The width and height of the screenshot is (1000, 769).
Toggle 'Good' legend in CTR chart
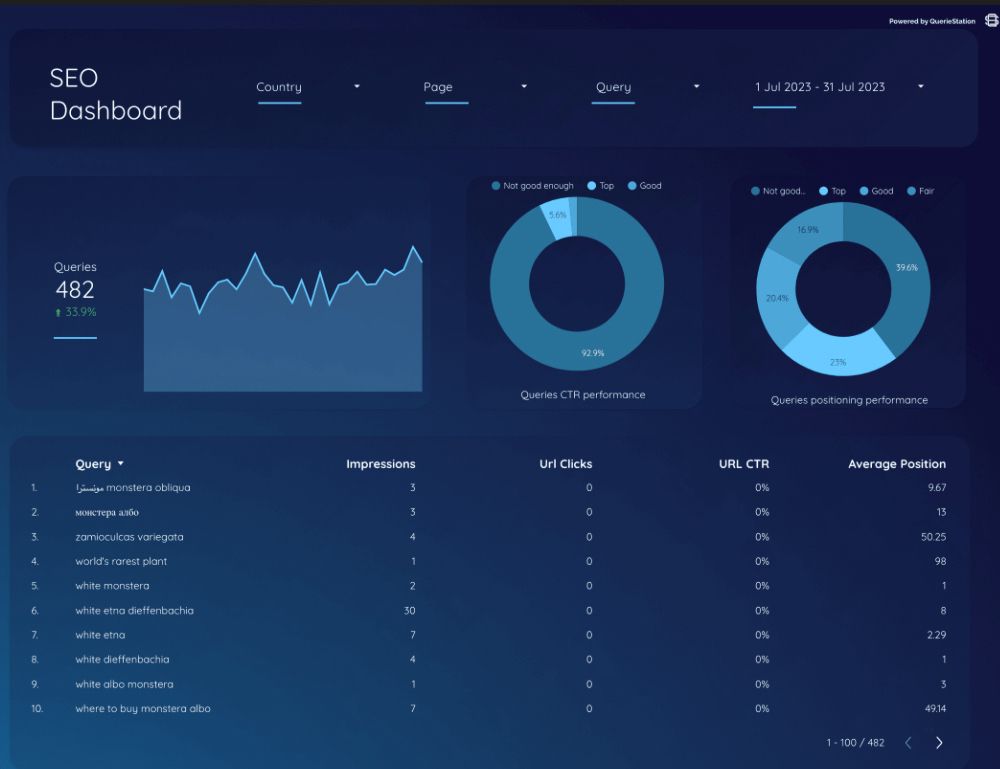644,186
